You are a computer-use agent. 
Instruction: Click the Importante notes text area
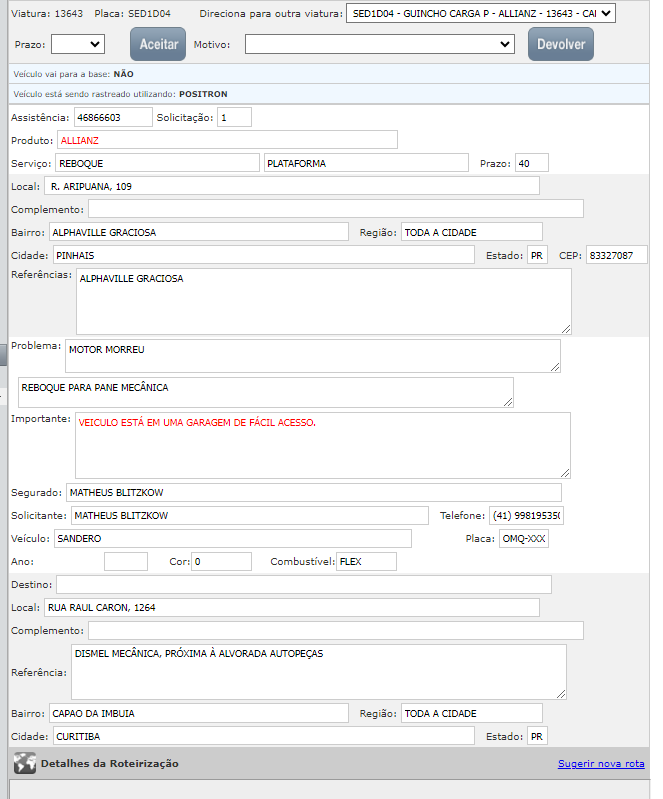click(x=322, y=445)
